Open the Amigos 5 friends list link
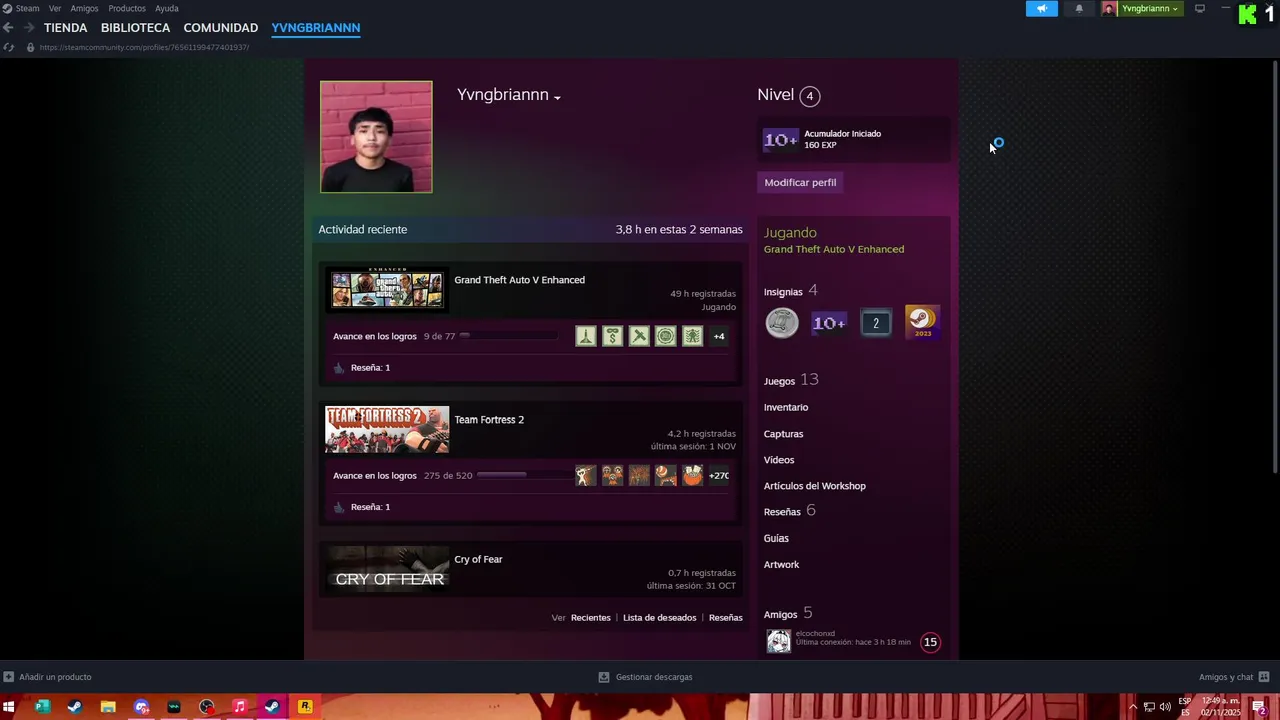Viewport: 1280px width, 720px height. pyautogui.click(x=788, y=613)
